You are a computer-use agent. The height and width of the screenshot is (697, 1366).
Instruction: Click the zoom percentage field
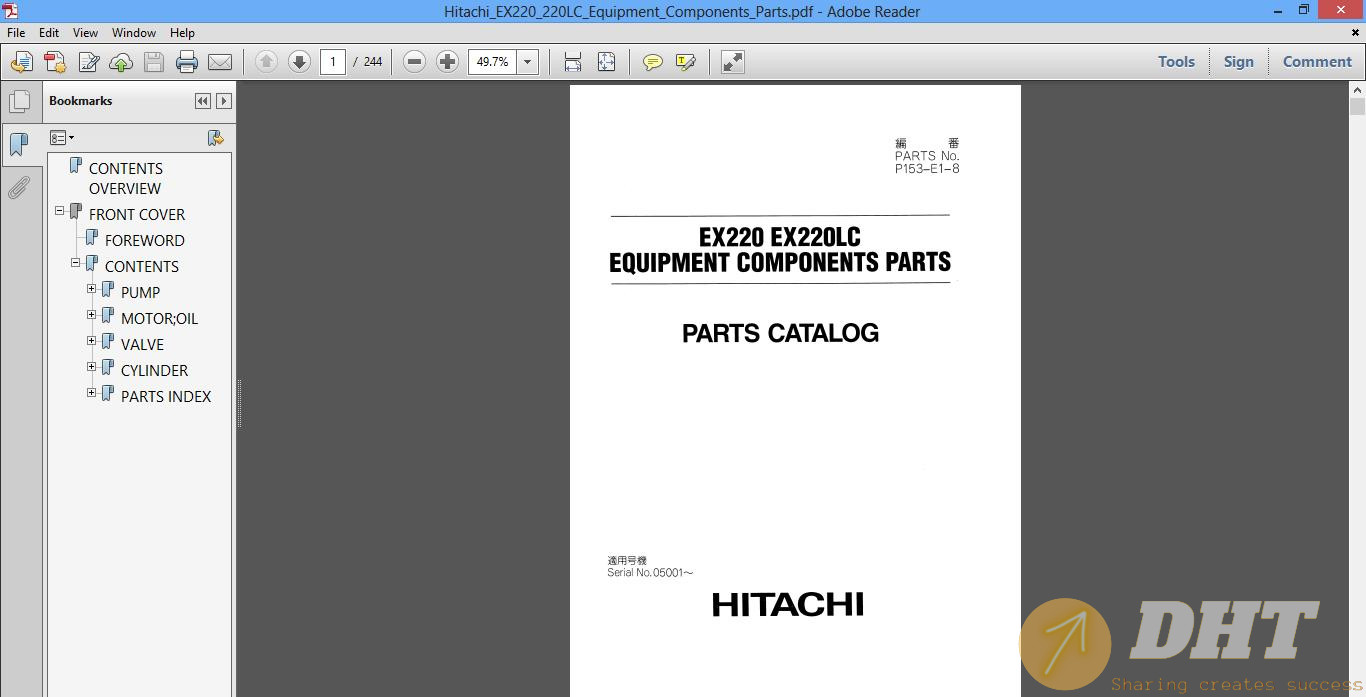point(493,62)
